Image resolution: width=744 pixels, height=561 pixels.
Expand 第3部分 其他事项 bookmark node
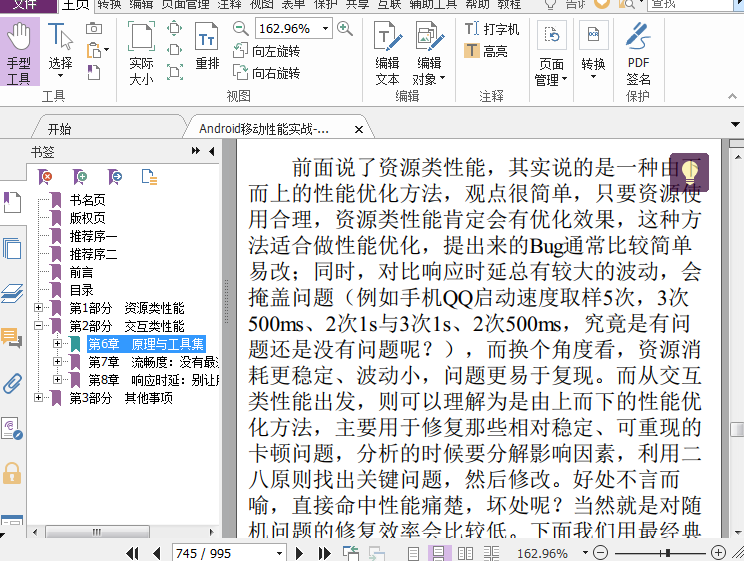click(x=39, y=398)
